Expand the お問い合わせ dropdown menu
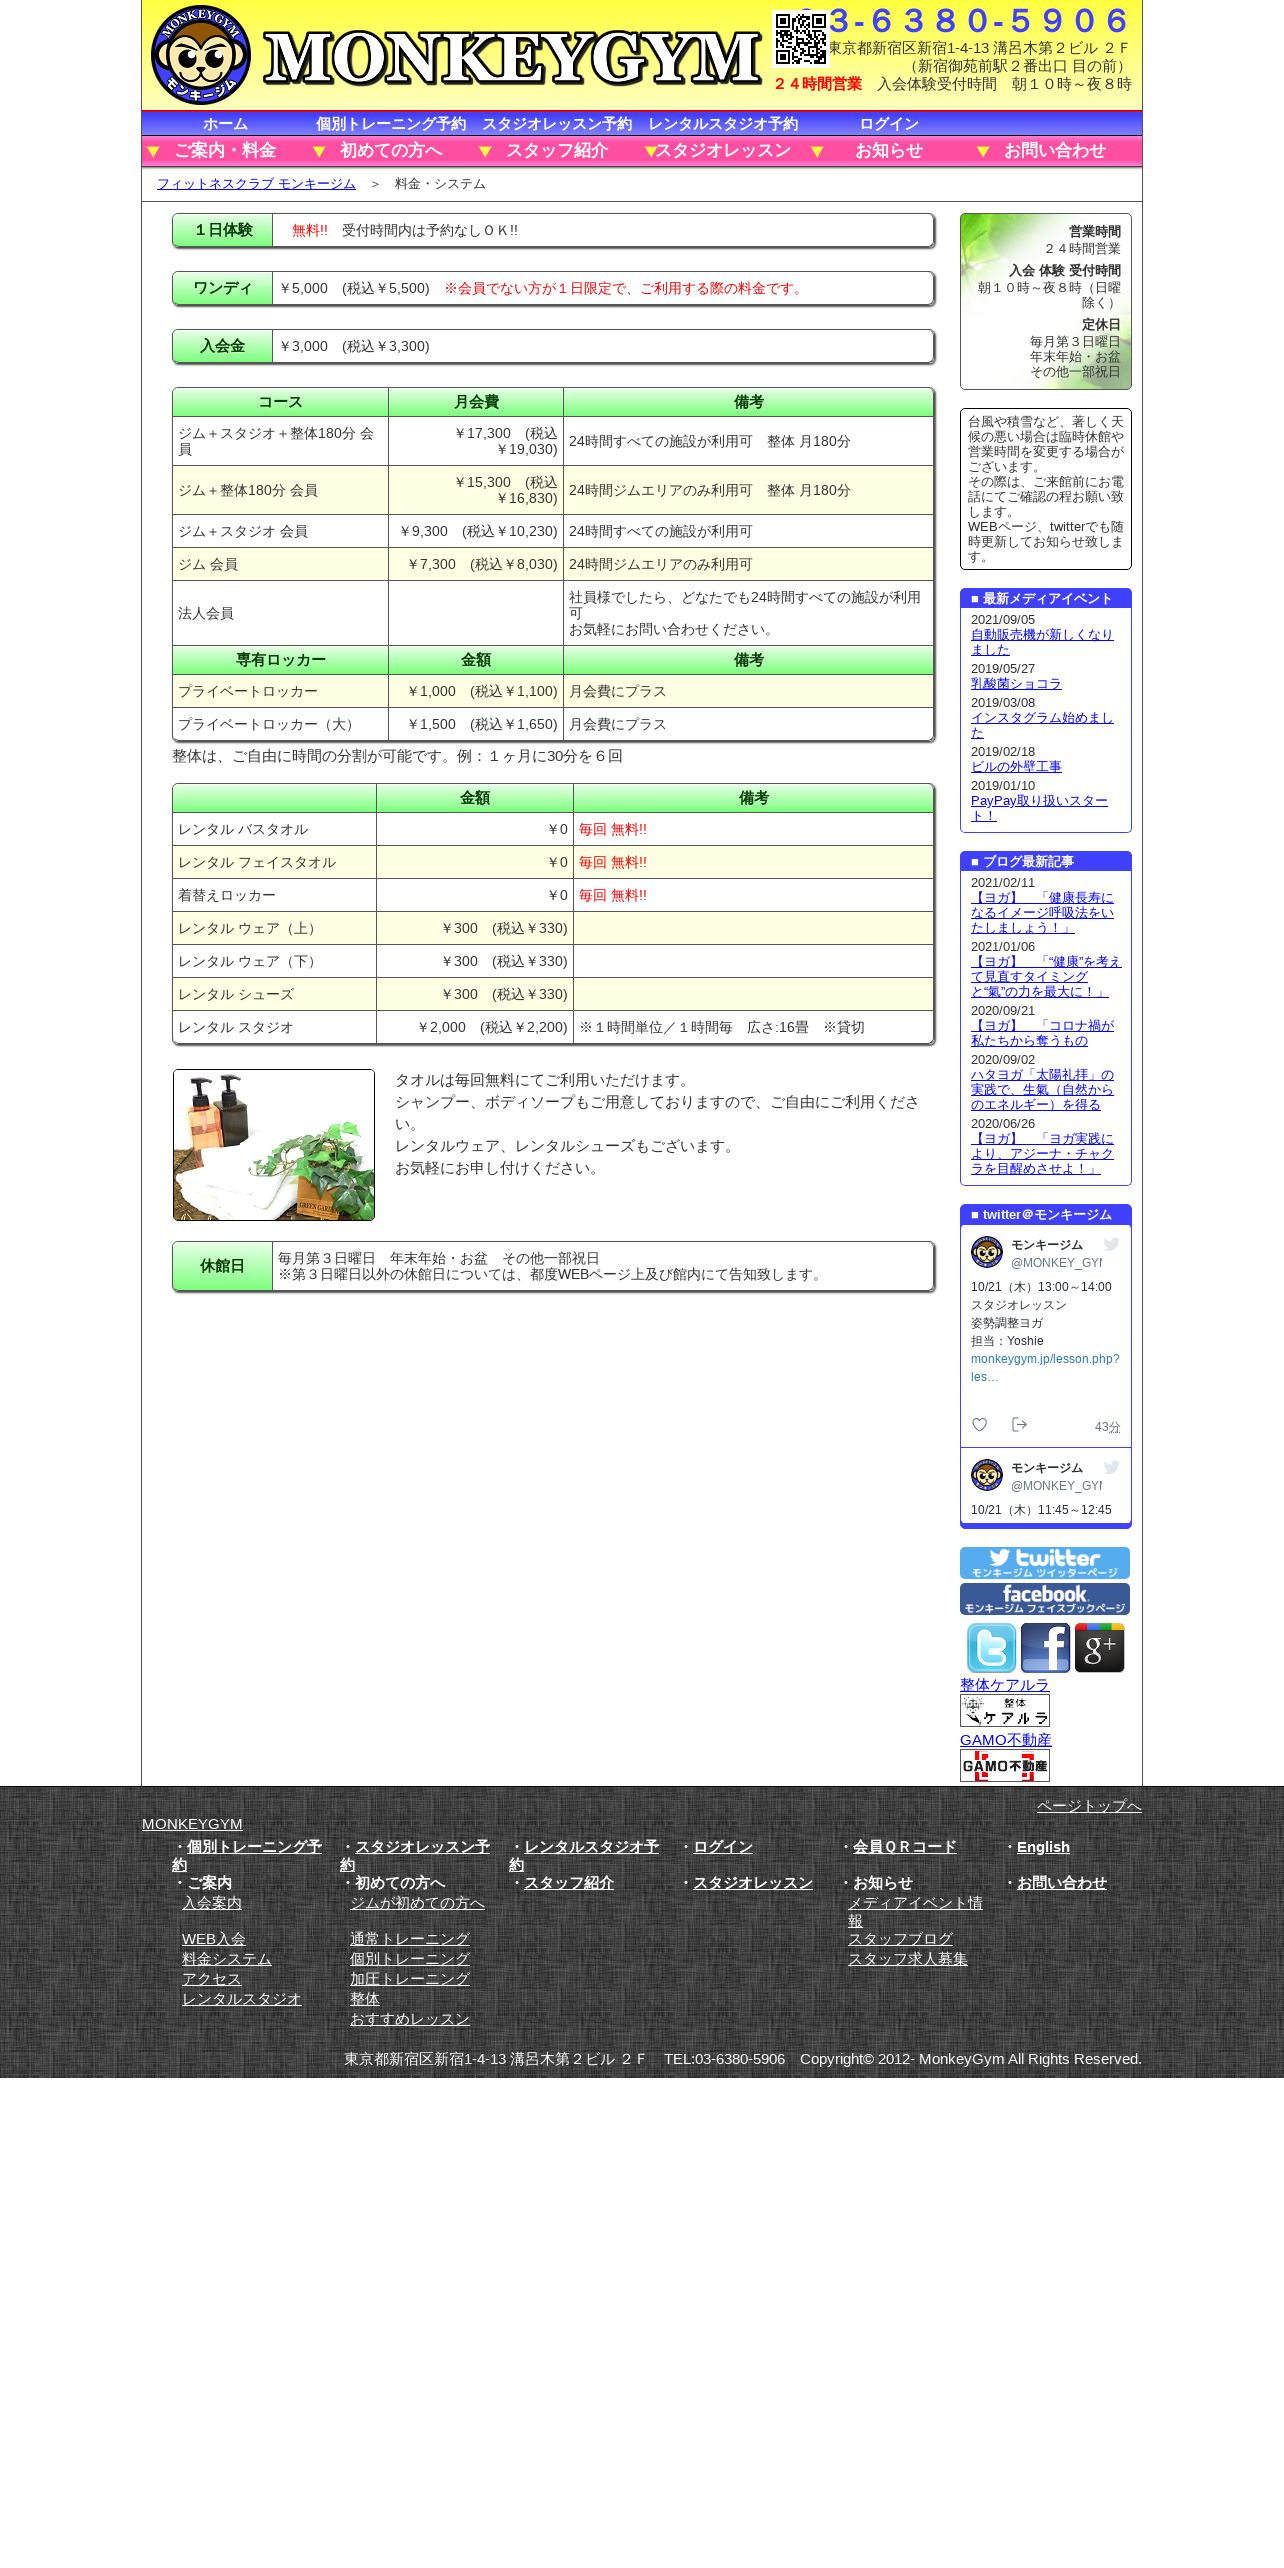Screen dimensions: 1284x2568 point(1055,151)
